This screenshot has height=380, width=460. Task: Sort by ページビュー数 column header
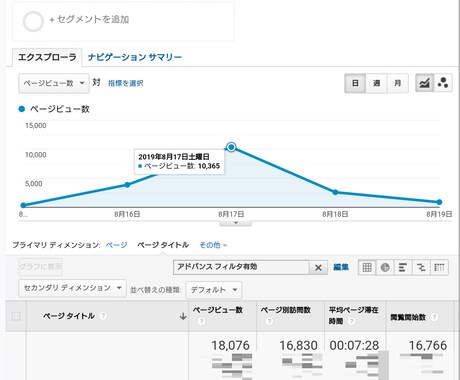218,310
